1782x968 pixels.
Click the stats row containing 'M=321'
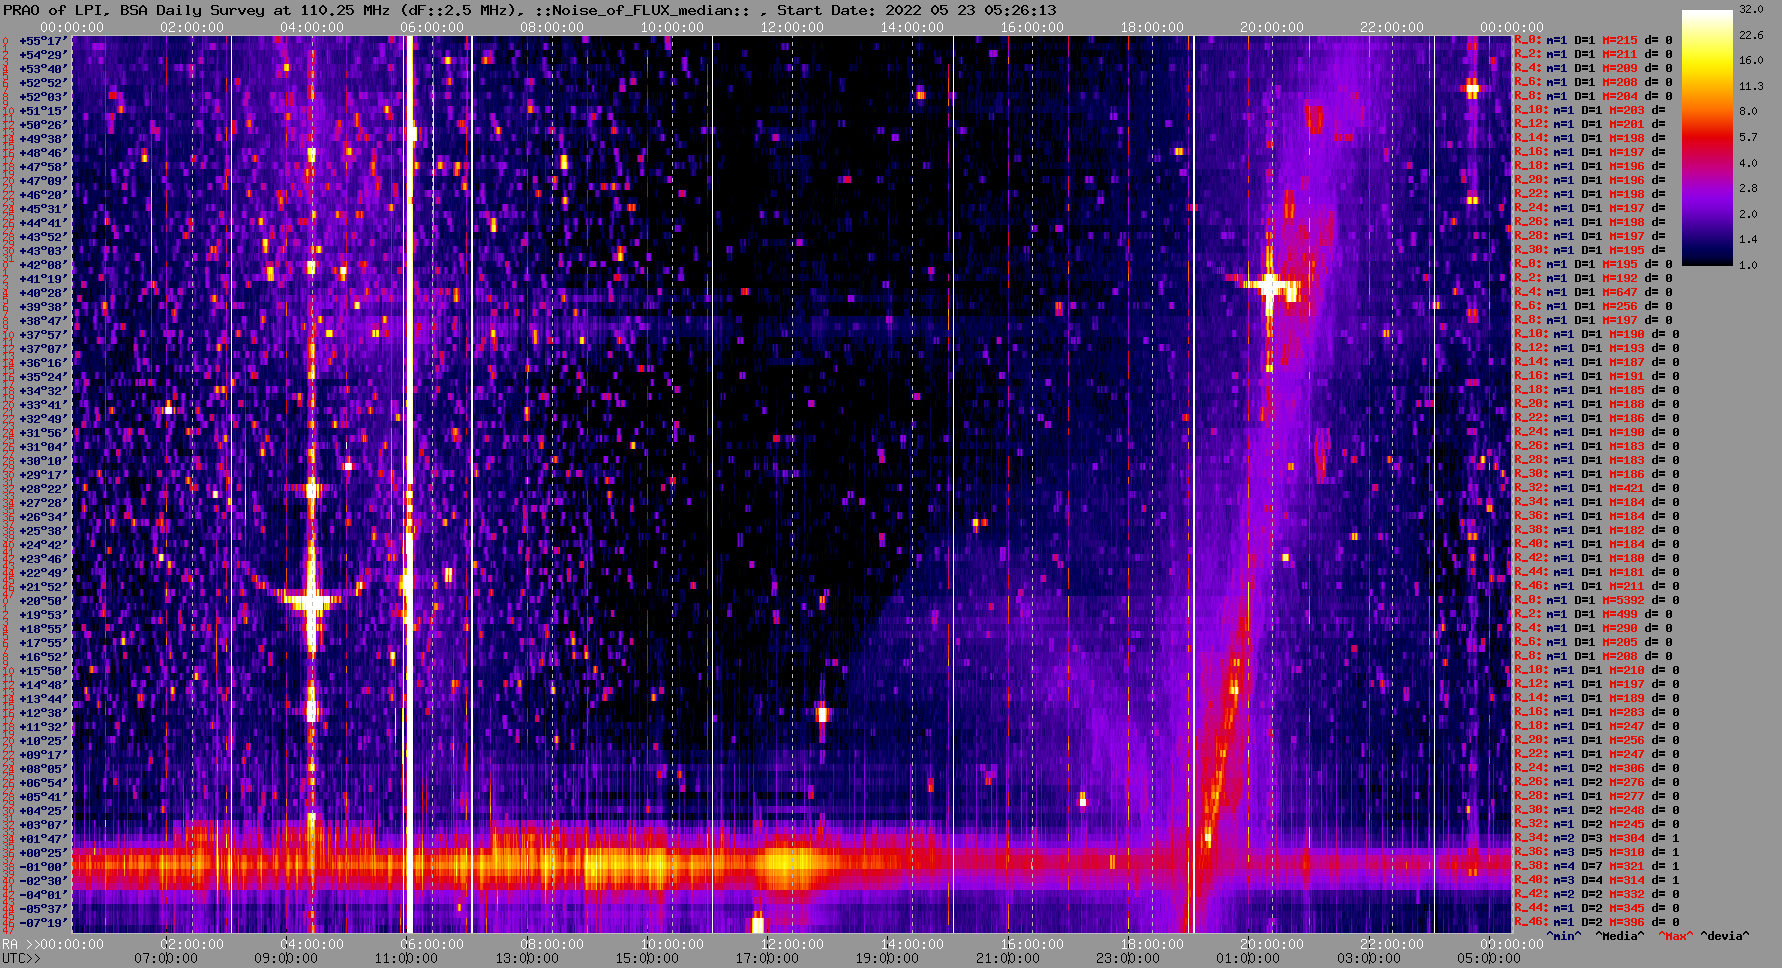coord(1597,866)
